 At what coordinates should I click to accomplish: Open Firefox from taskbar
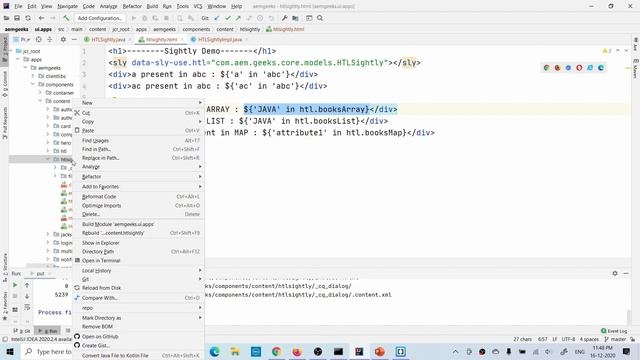click(297, 351)
